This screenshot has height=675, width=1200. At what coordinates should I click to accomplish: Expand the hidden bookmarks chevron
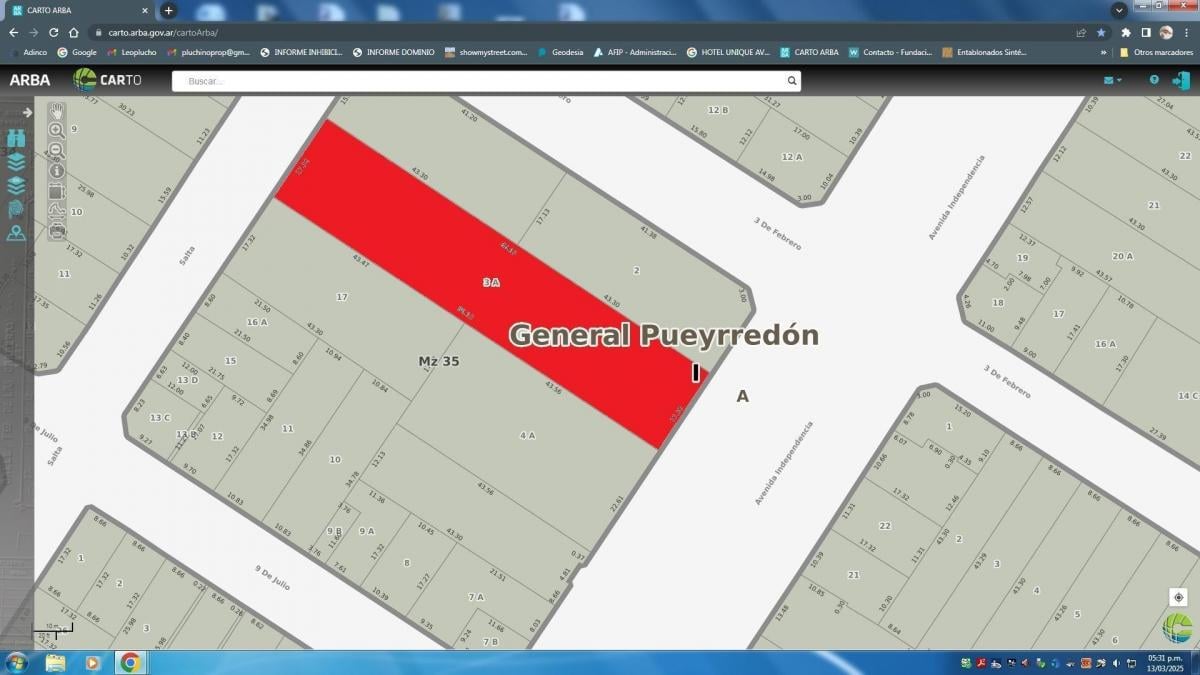[x=1103, y=52]
